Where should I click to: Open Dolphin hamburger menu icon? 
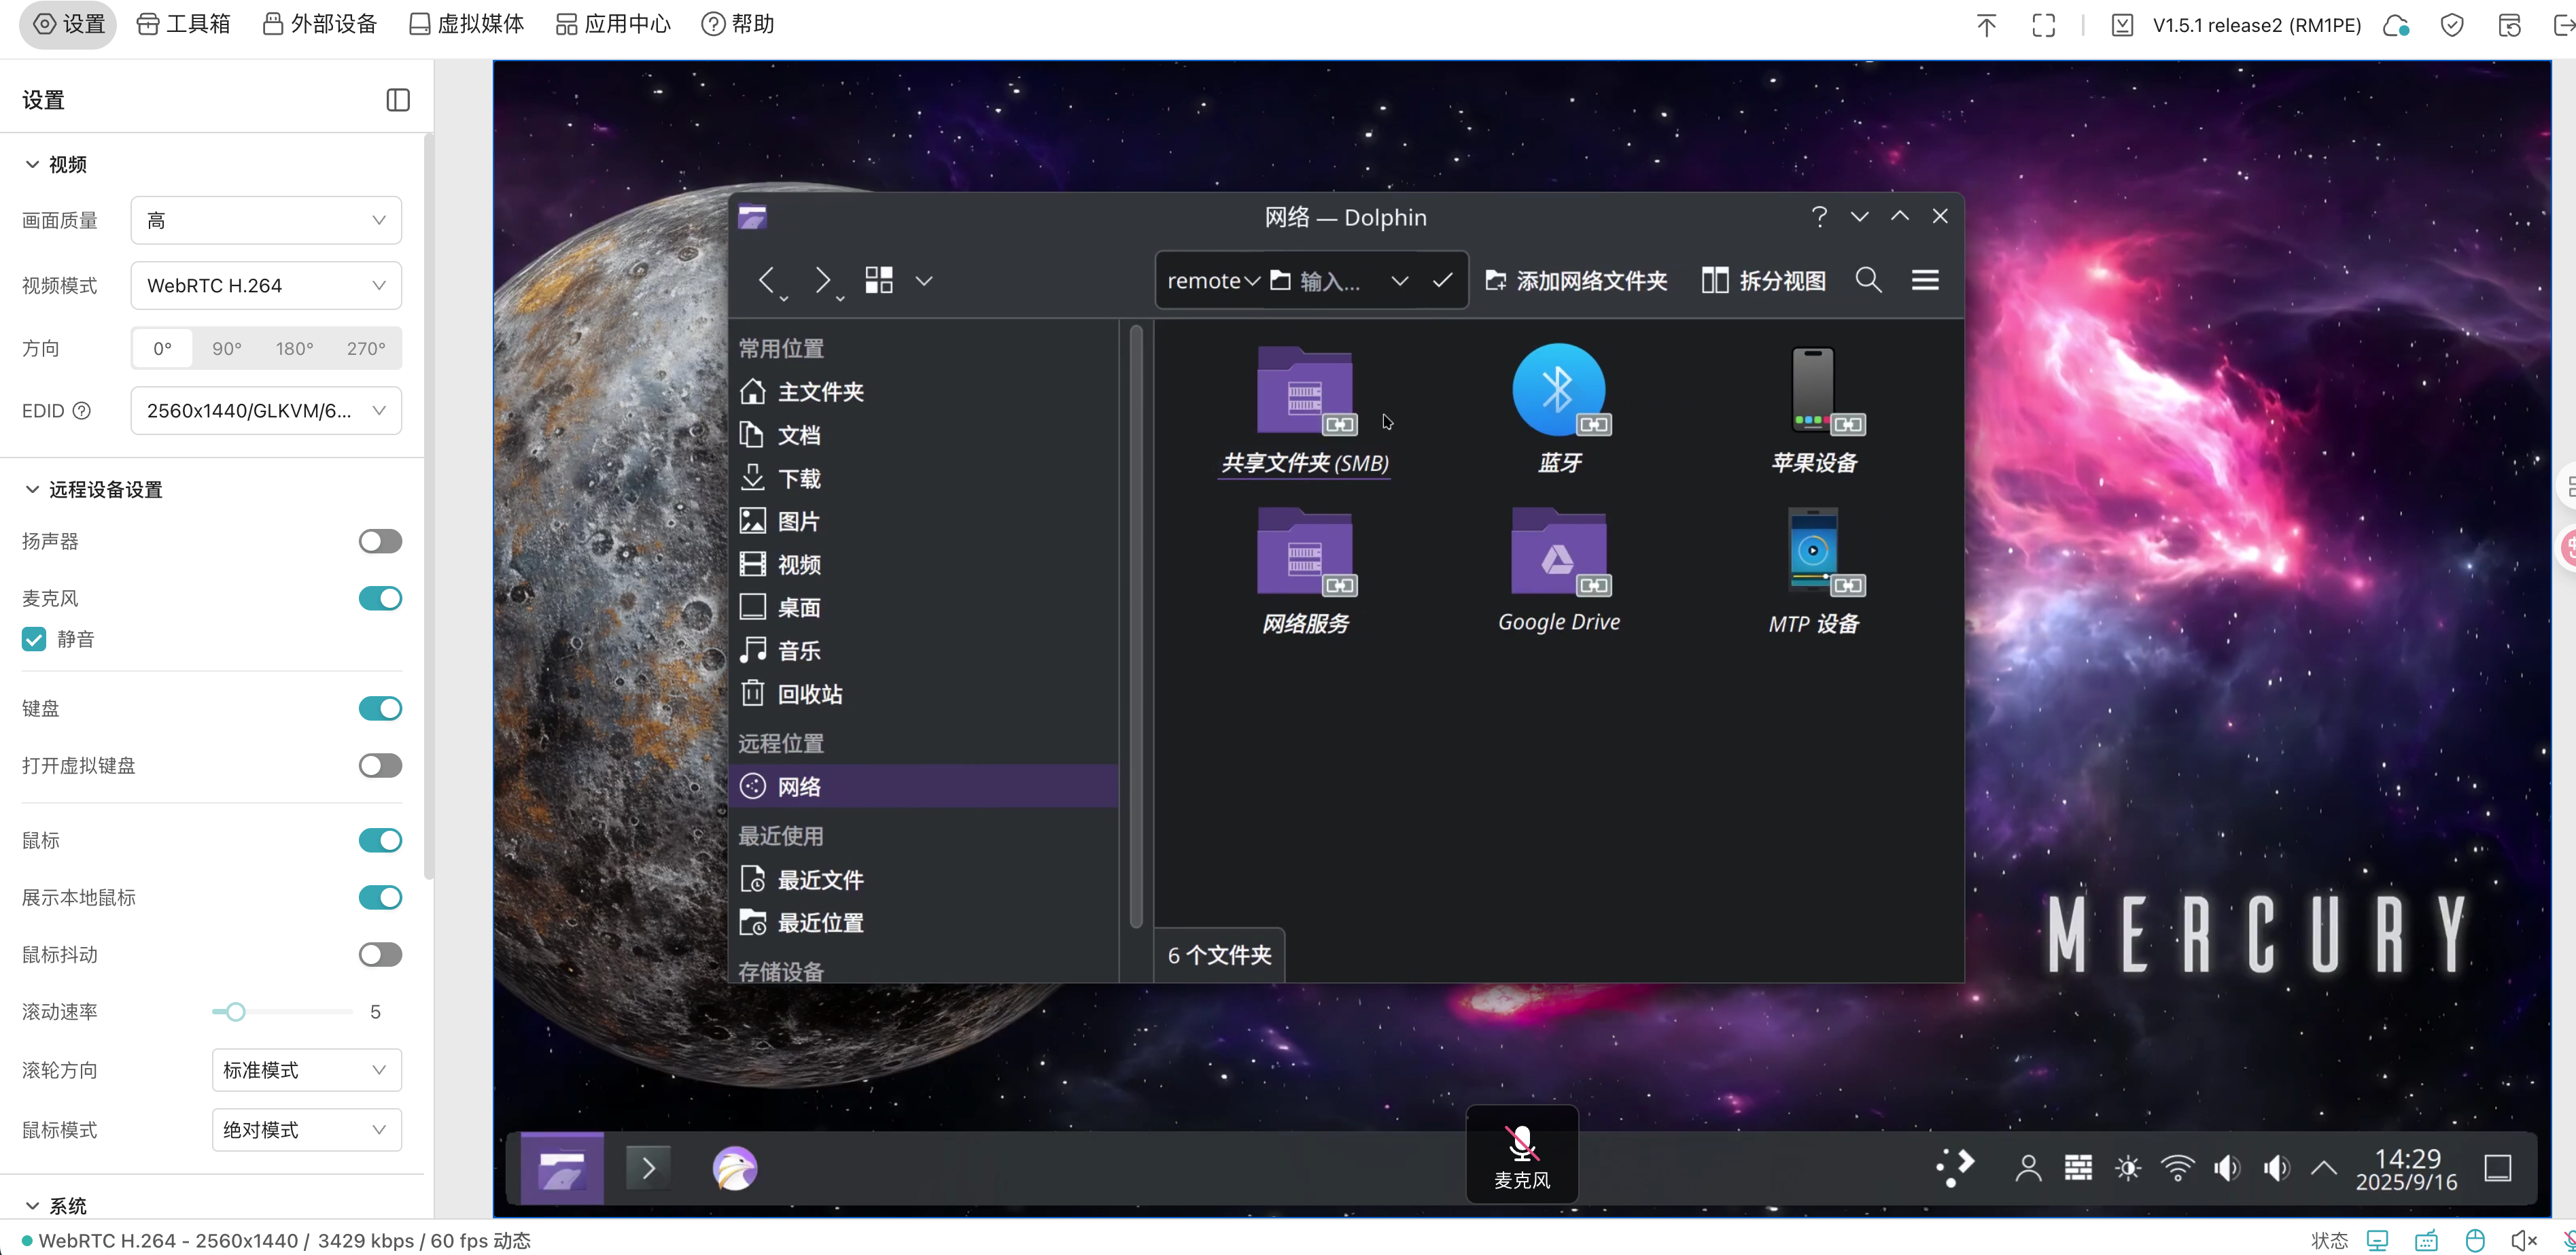point(1925,281)
